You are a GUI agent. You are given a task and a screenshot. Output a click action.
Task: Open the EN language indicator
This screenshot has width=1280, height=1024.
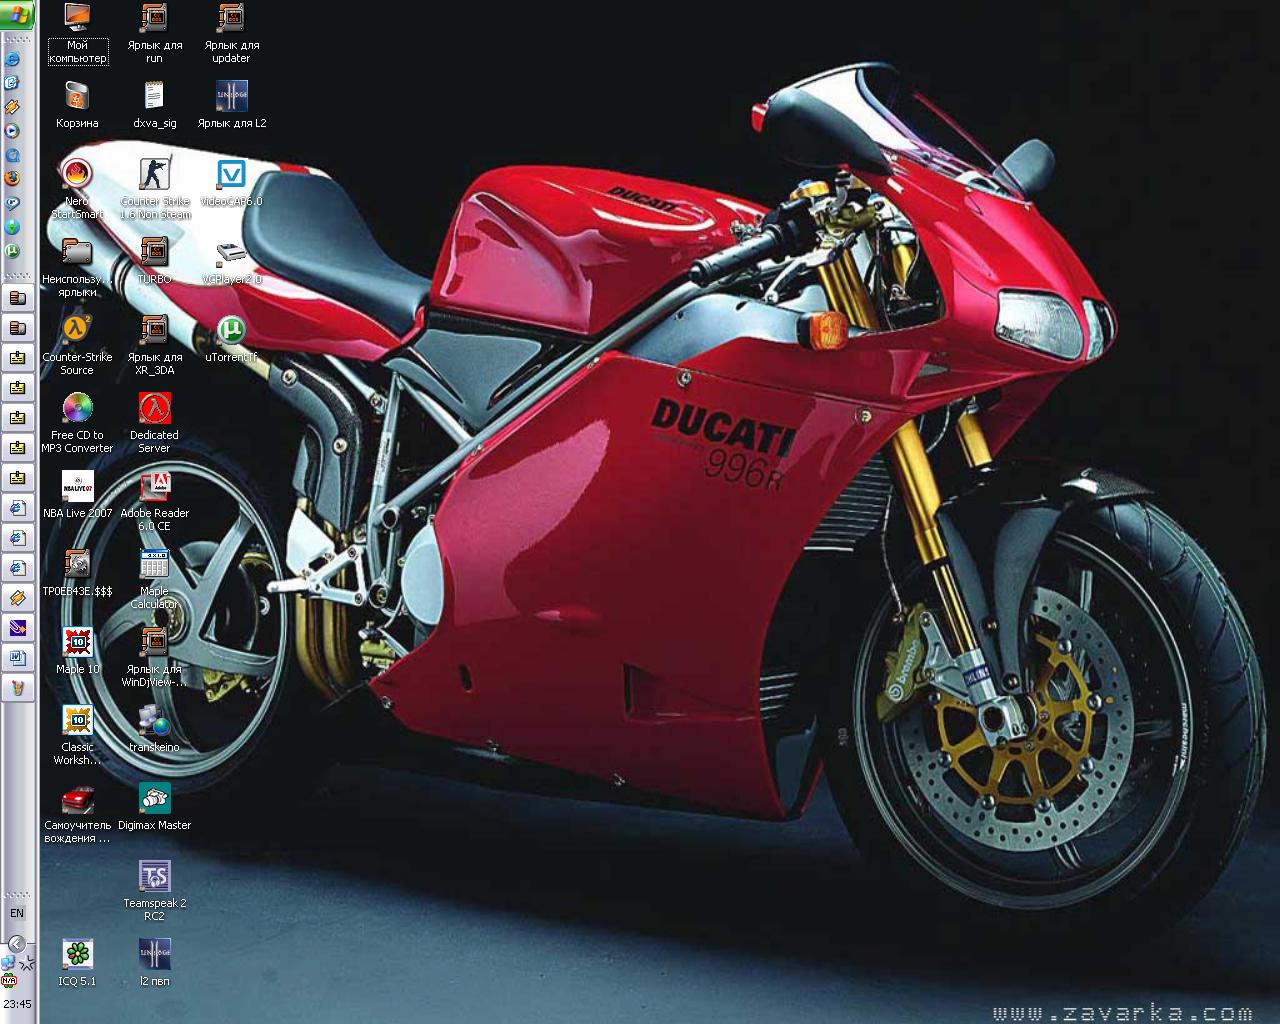(17, 913)
